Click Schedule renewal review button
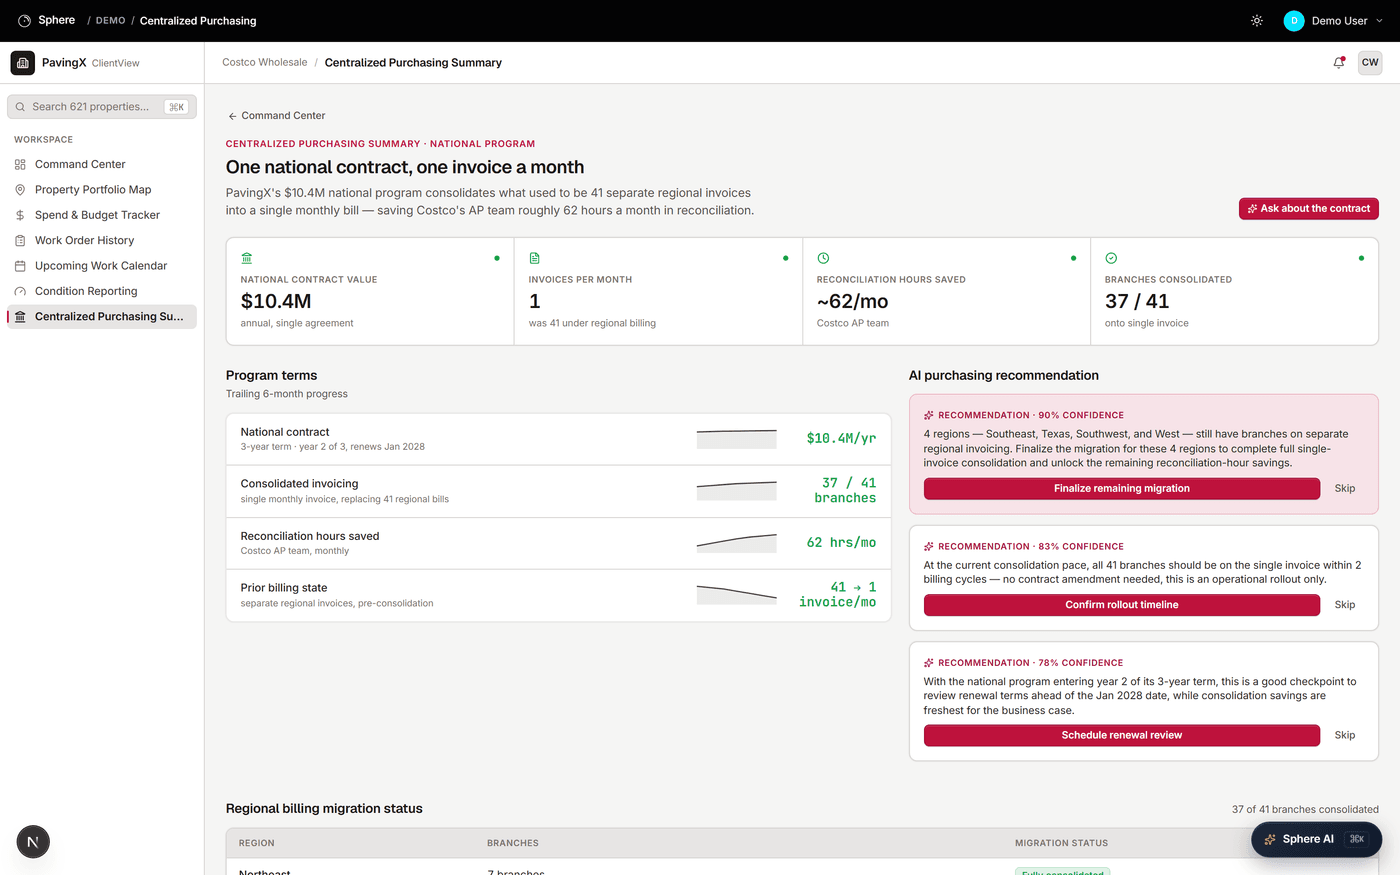The image size is (1400, 875). (x=1121, y=735)
